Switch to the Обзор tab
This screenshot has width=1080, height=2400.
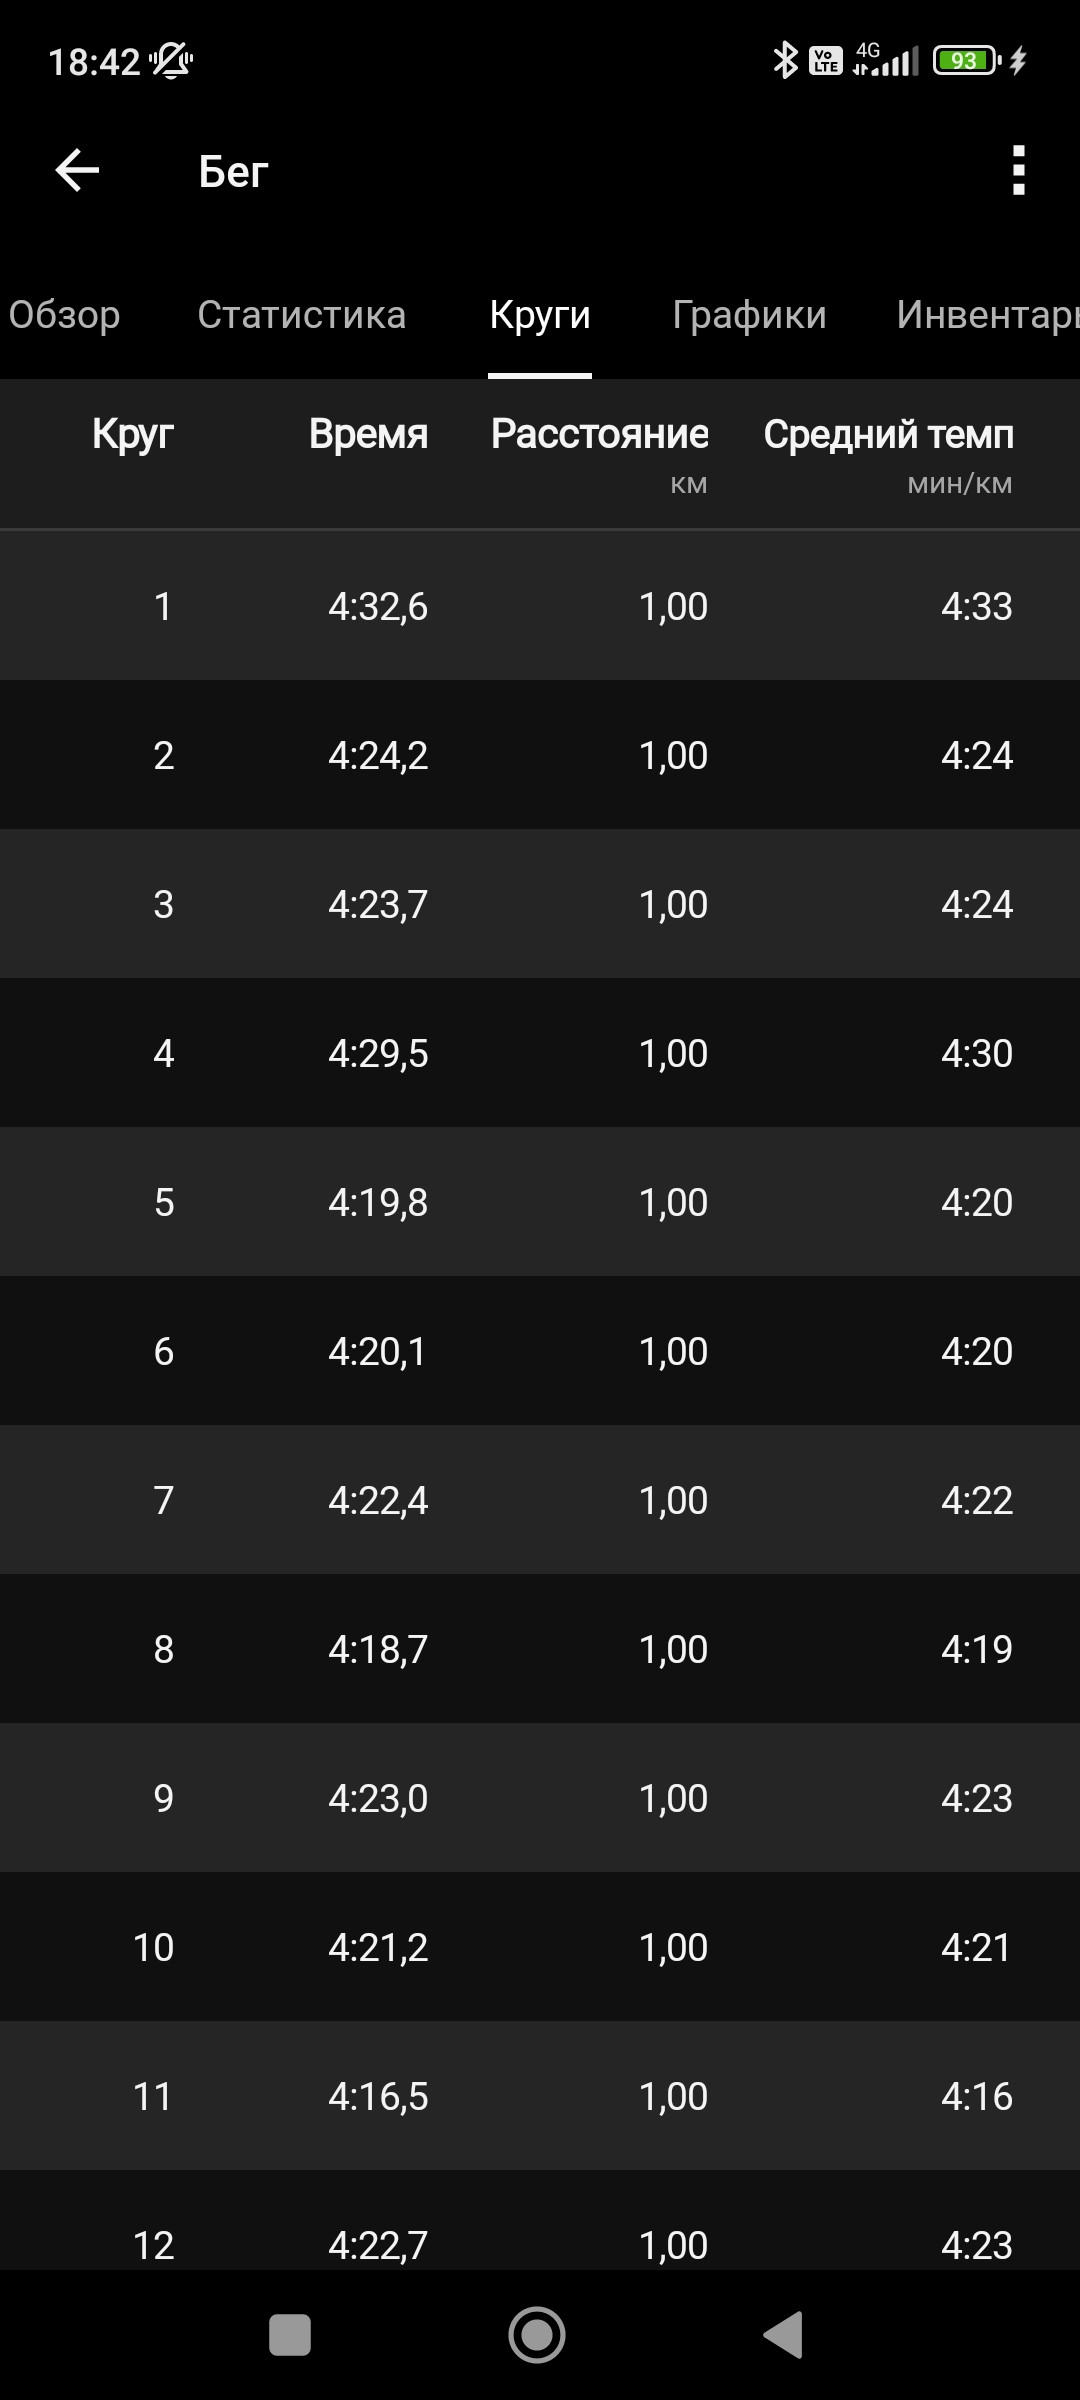click(64, 314)
